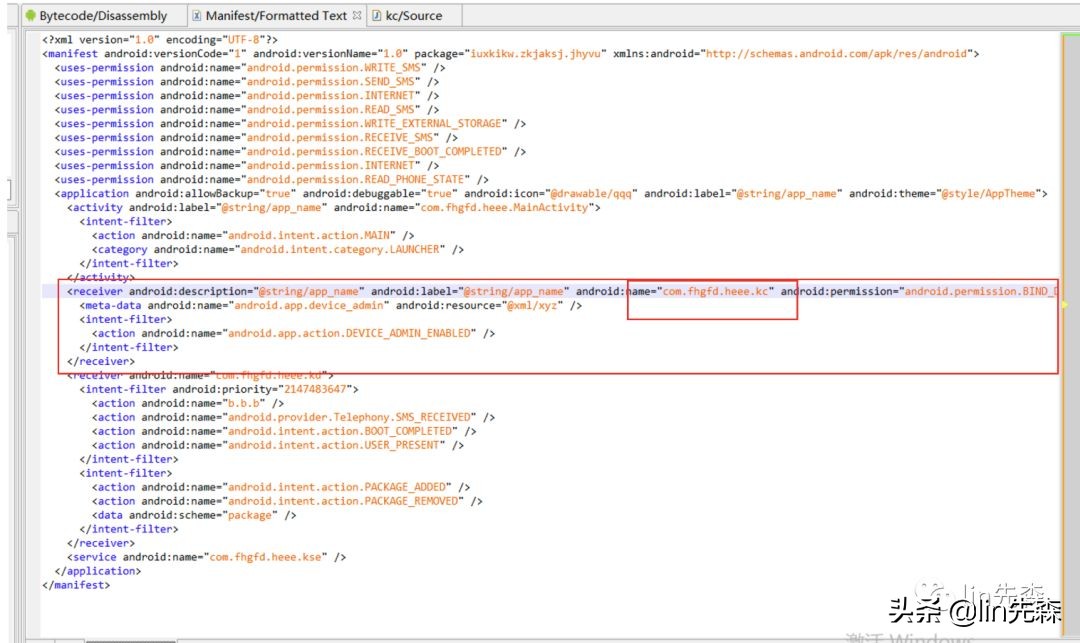Screen dimensions: 1080x643
Task: Click the yellow marker in the overview ruler
Action: 1064,304
